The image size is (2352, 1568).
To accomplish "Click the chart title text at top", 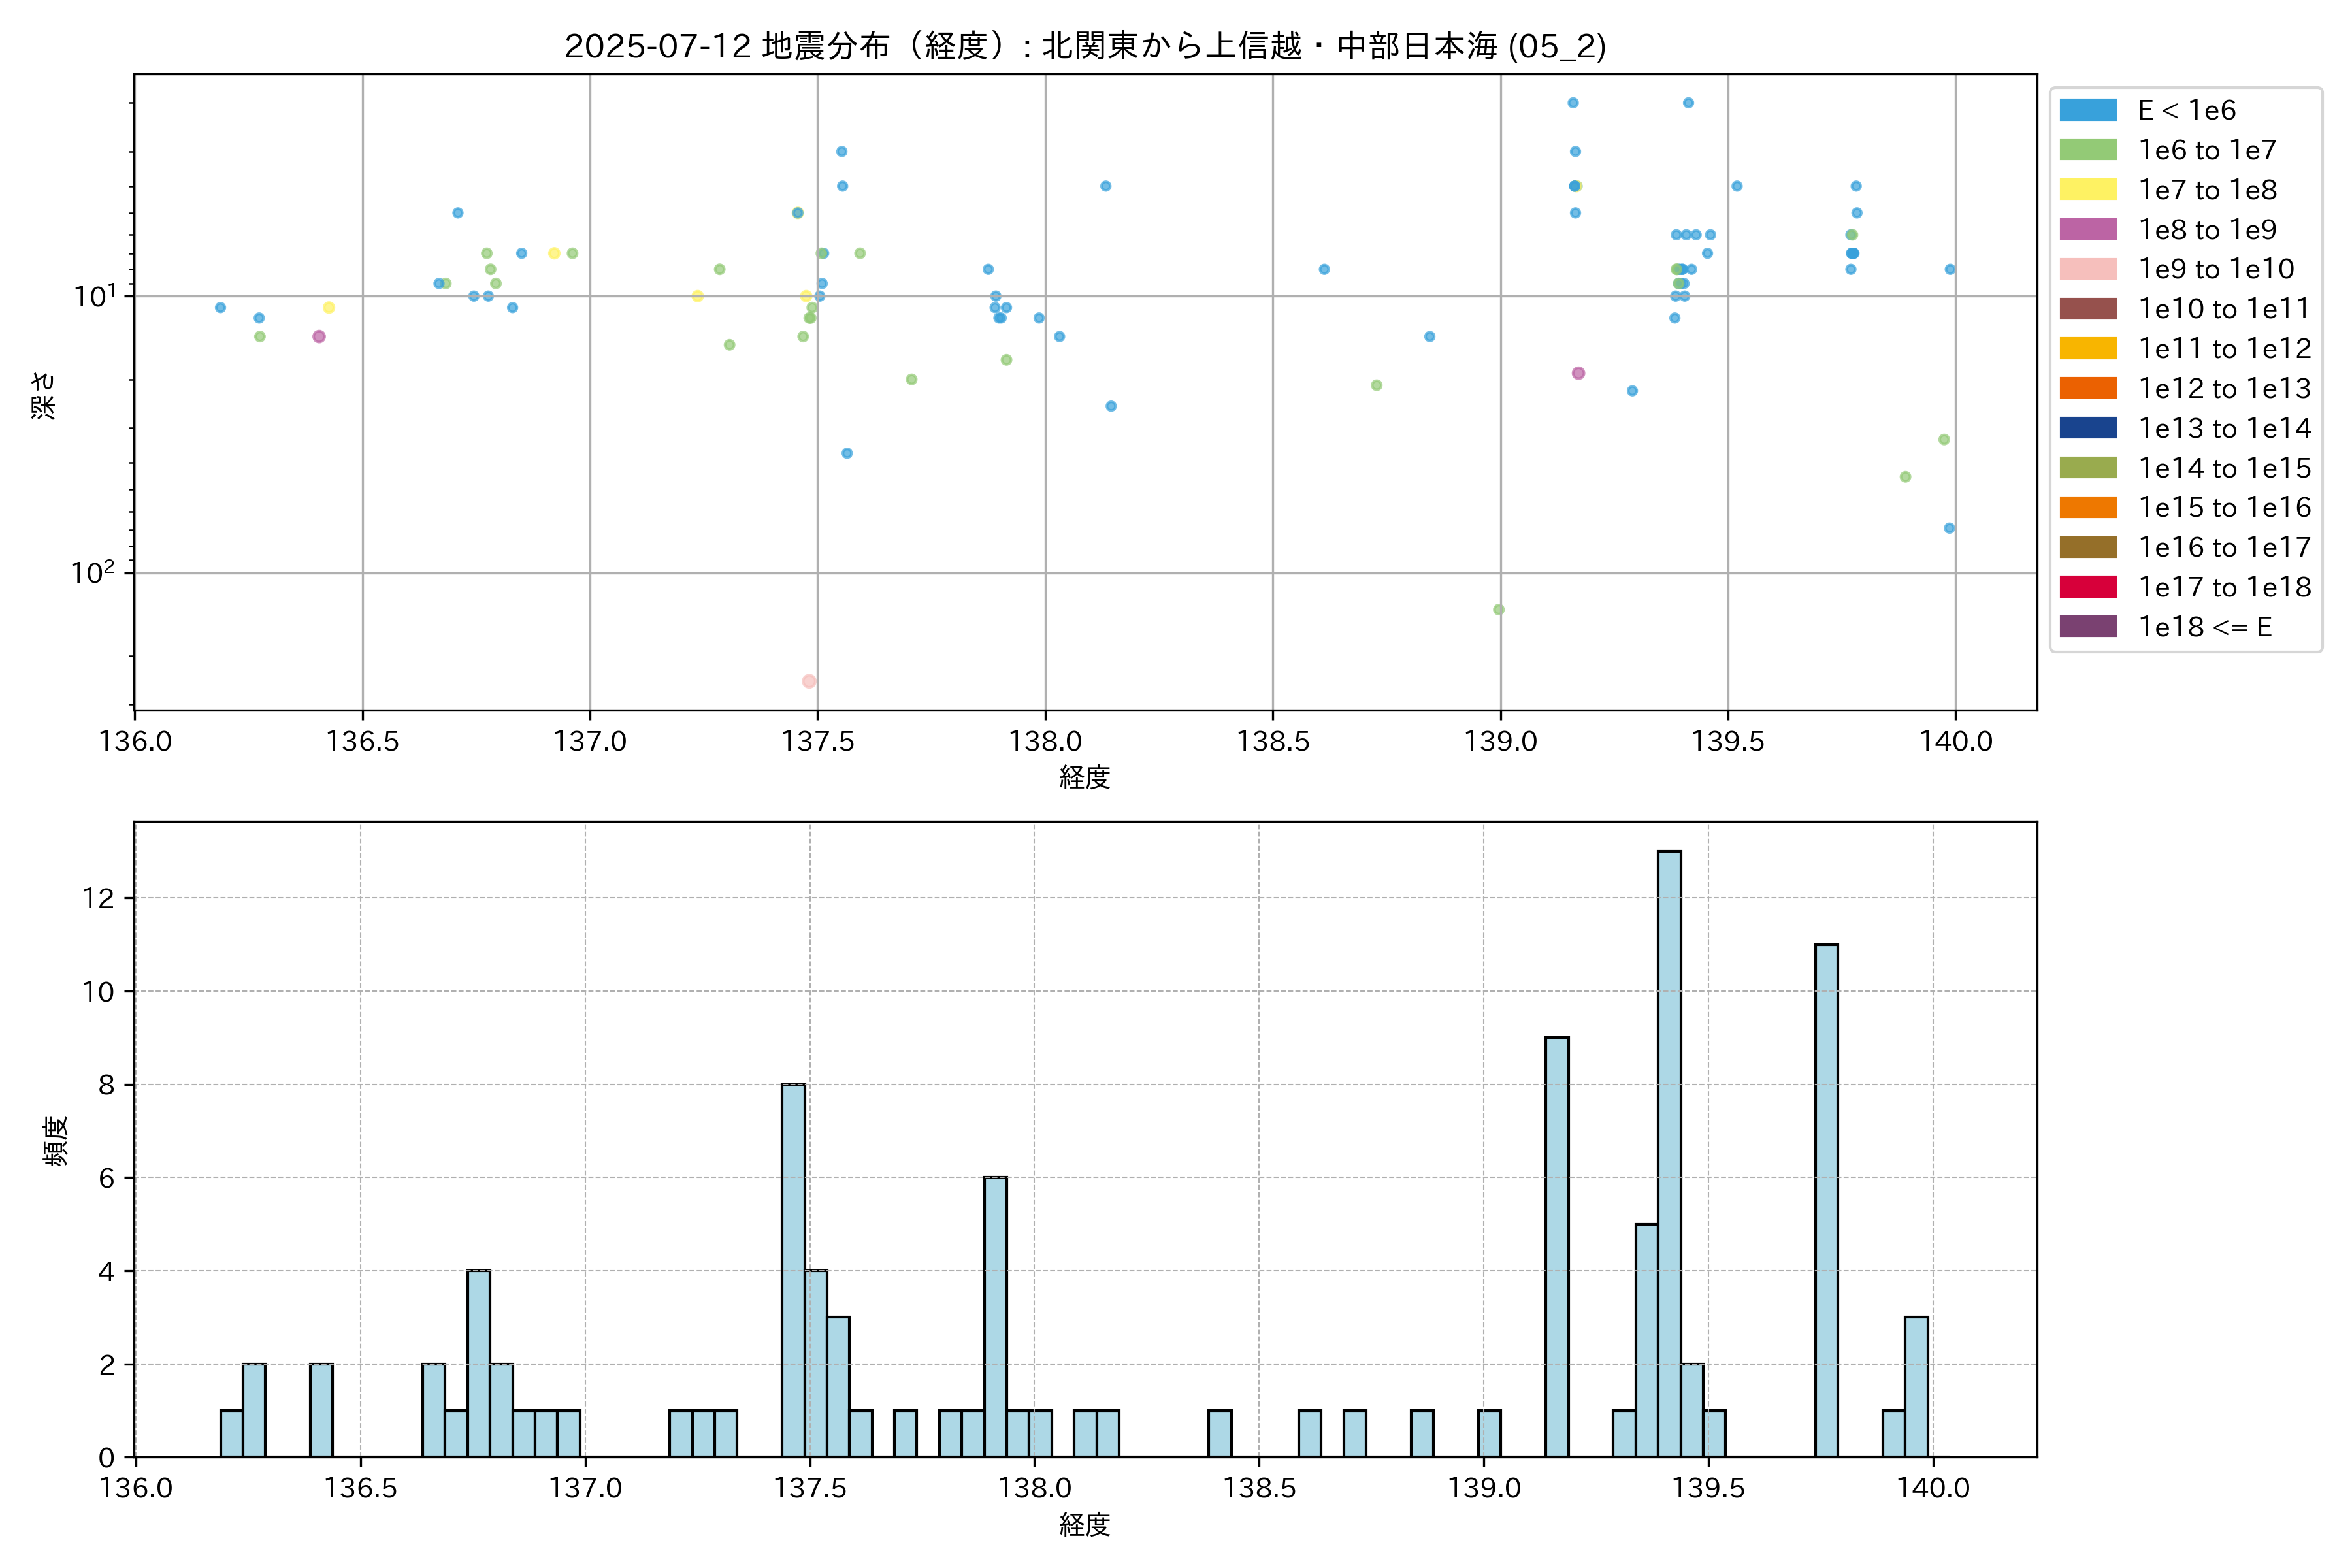I will (x=1085, y=46).
